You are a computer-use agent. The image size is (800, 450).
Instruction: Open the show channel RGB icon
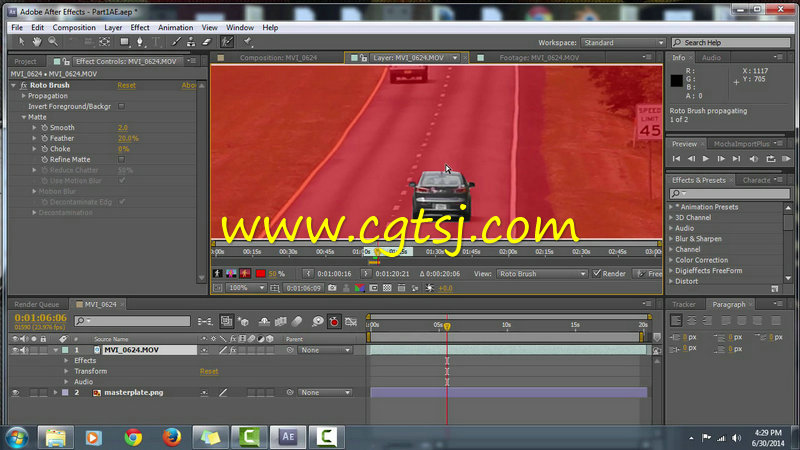coord(360,288)
